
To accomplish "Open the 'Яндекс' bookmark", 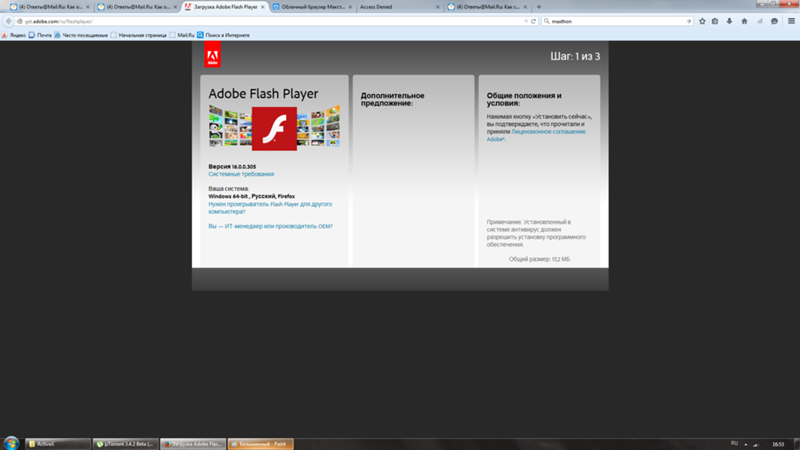I will (x=14, y=35).
